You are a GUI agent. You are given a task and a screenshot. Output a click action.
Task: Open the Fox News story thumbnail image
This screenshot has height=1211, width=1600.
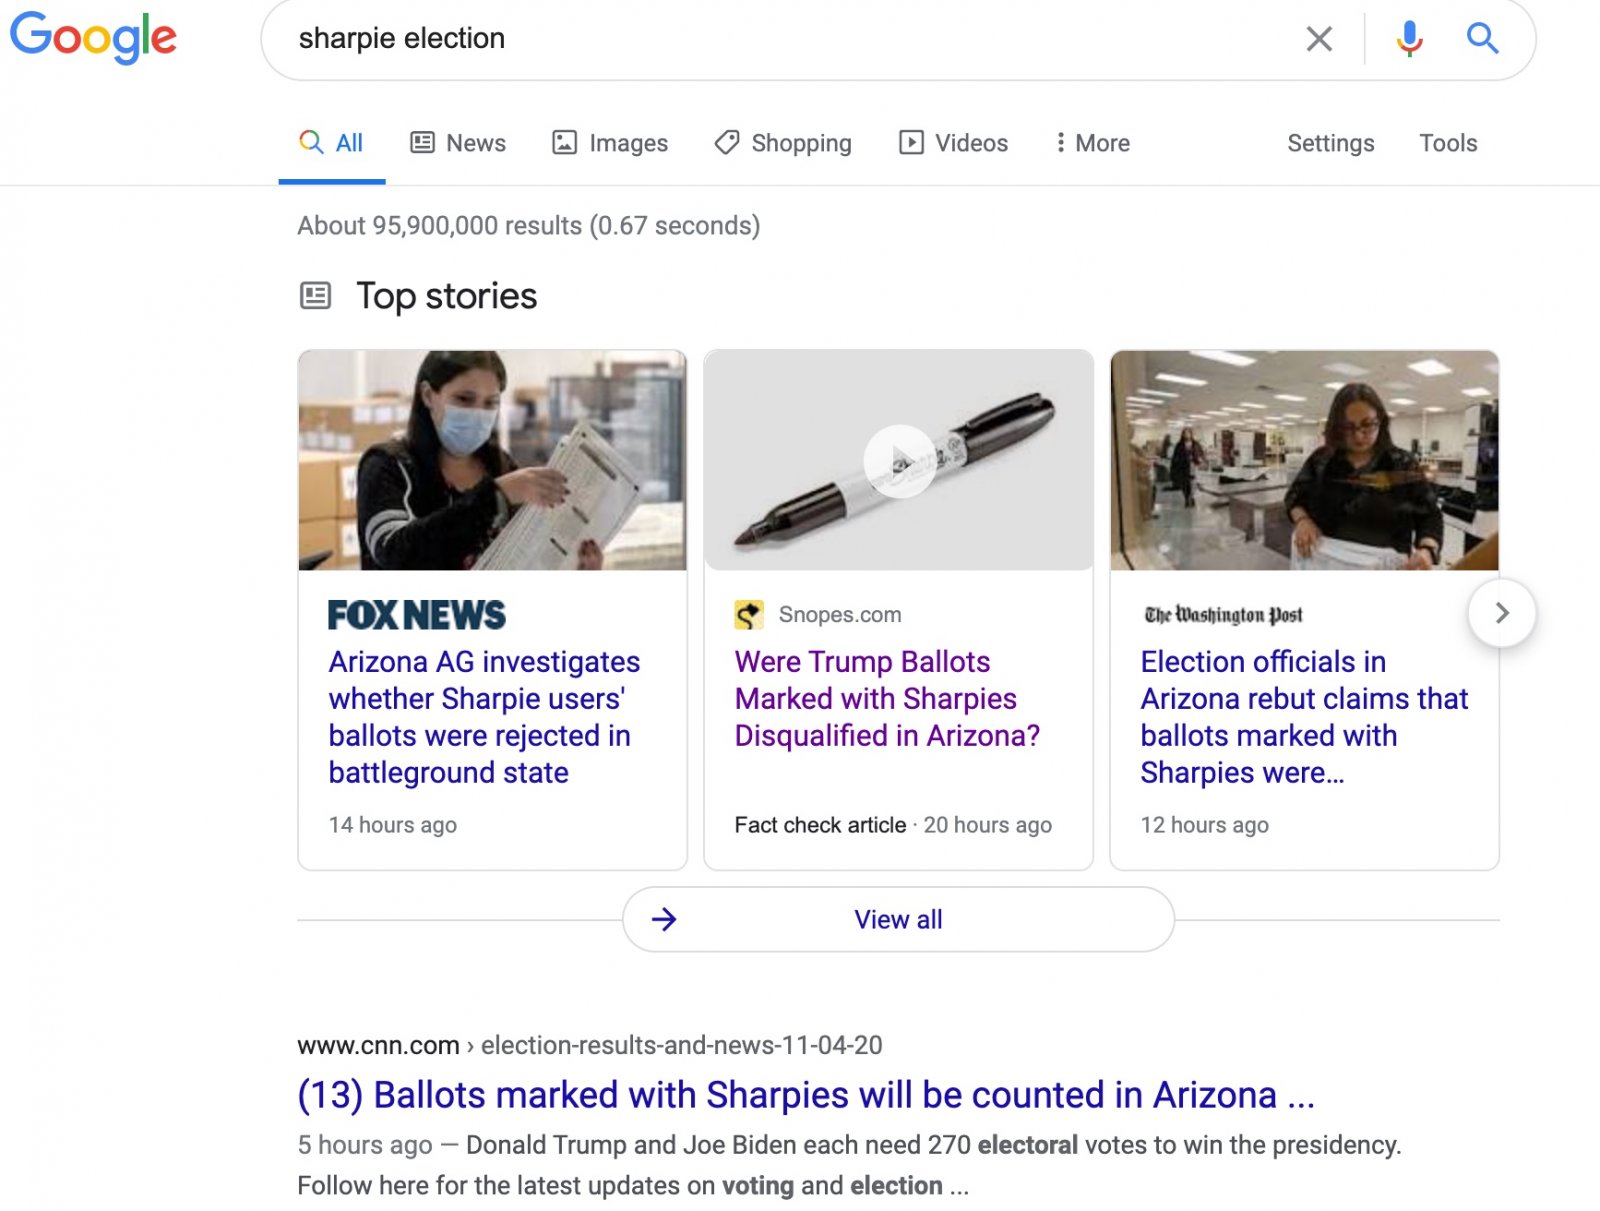click(x=492, y=460)
